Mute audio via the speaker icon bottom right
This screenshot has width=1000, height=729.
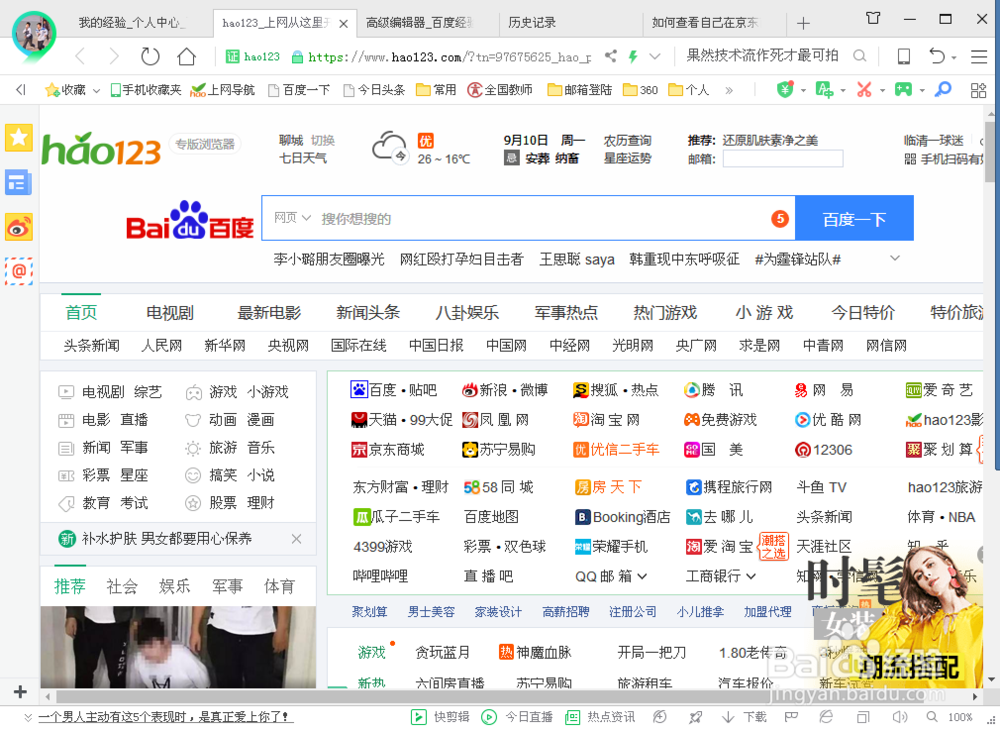(901, 717)
